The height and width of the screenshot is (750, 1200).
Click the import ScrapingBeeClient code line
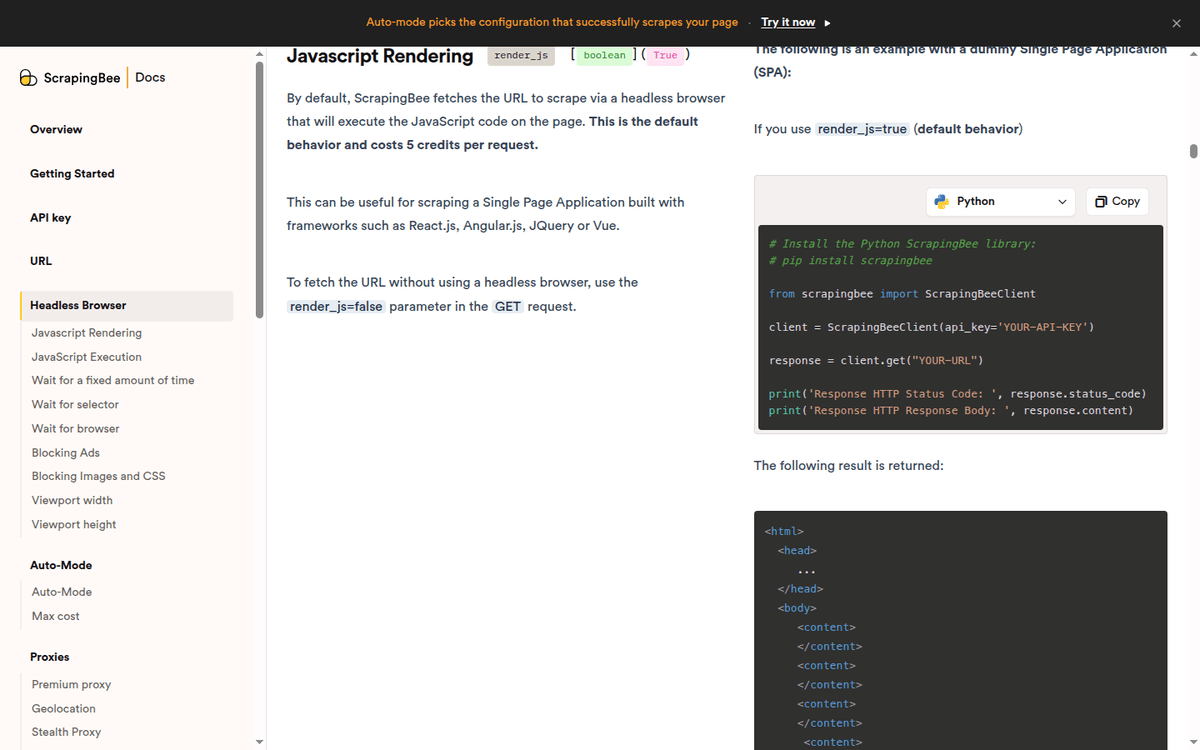[x=902, y=294]
